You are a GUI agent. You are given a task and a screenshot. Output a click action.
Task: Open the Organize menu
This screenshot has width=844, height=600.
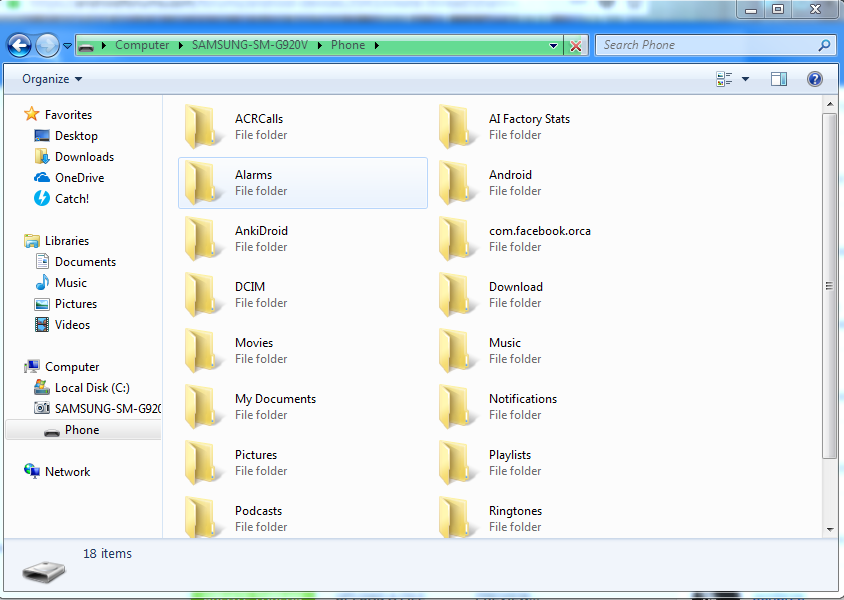[52, 79]
